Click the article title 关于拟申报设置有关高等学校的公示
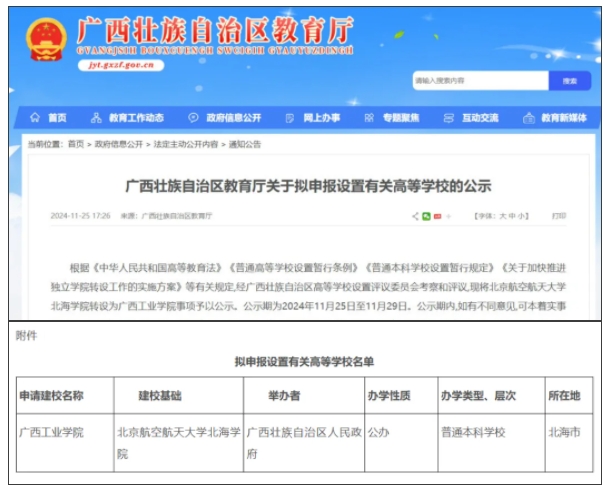 pyautogui.click(x=308, y=186)
